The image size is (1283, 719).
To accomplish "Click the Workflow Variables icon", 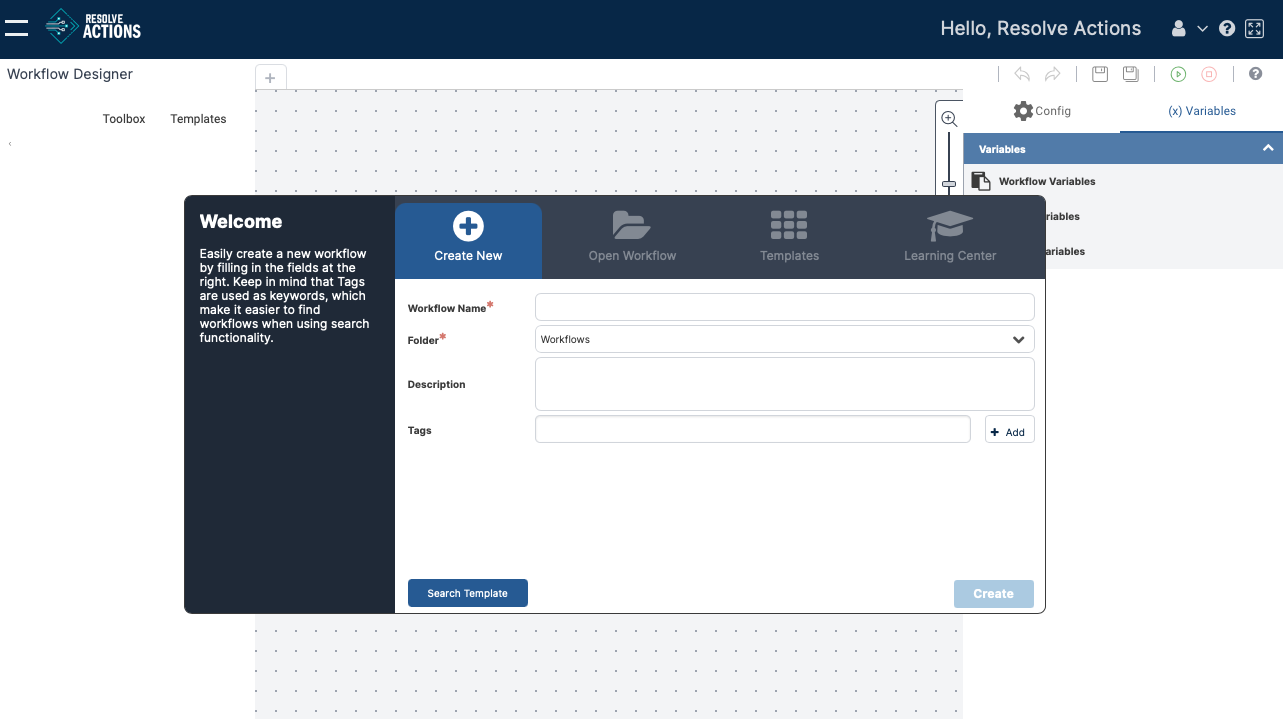I will [980, 181].
